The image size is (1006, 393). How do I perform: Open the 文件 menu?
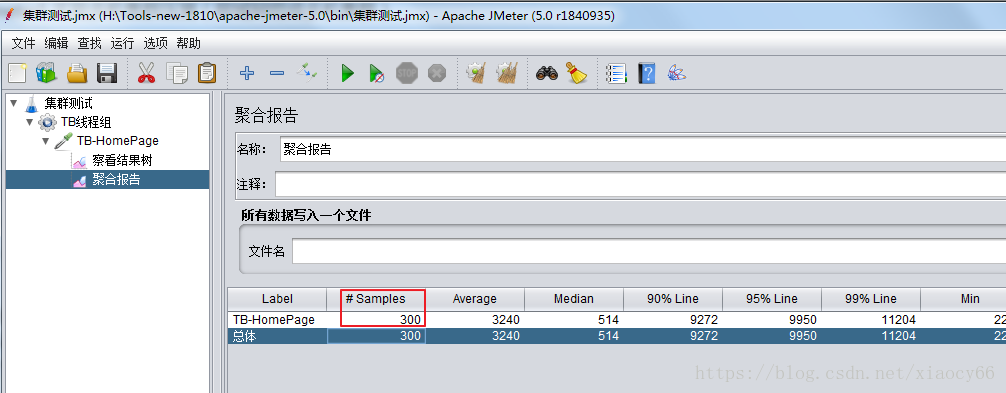[x=24, y=43]
